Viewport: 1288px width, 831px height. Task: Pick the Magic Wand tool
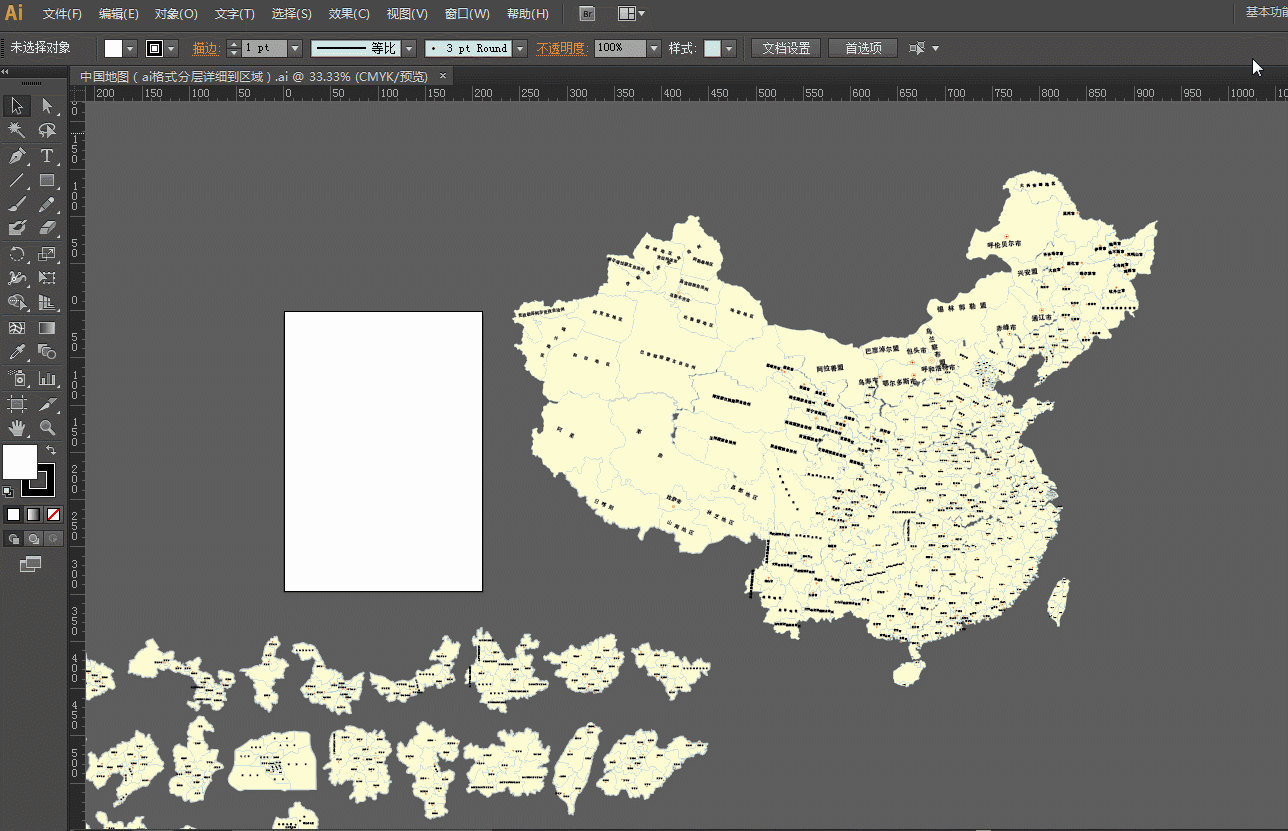pyautogui.click(x=17, y=131)
